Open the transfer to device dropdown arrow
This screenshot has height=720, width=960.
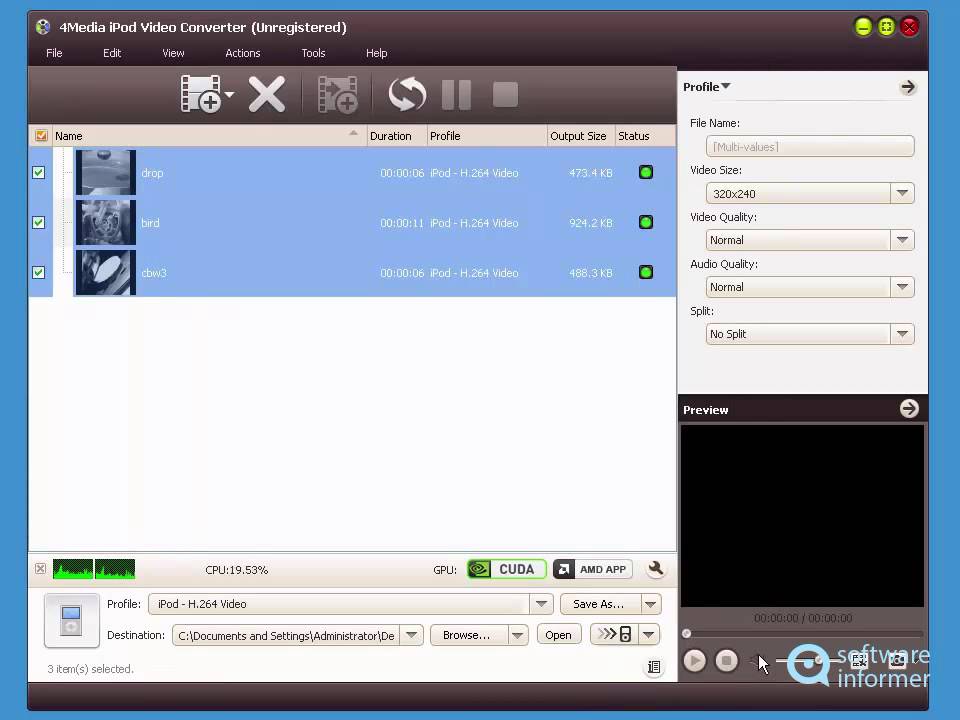pyautogui.click(x=649, y=634)
